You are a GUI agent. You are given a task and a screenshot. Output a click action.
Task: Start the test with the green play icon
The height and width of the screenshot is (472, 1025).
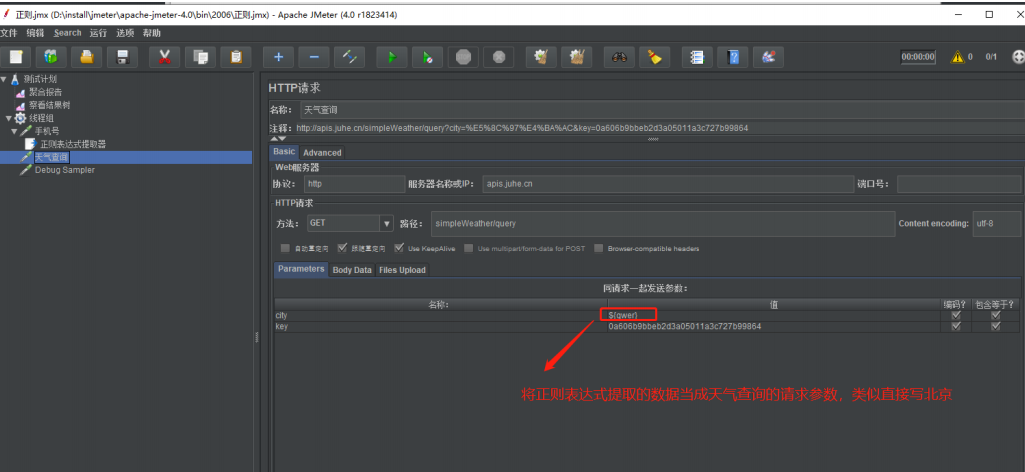[392, 58]
